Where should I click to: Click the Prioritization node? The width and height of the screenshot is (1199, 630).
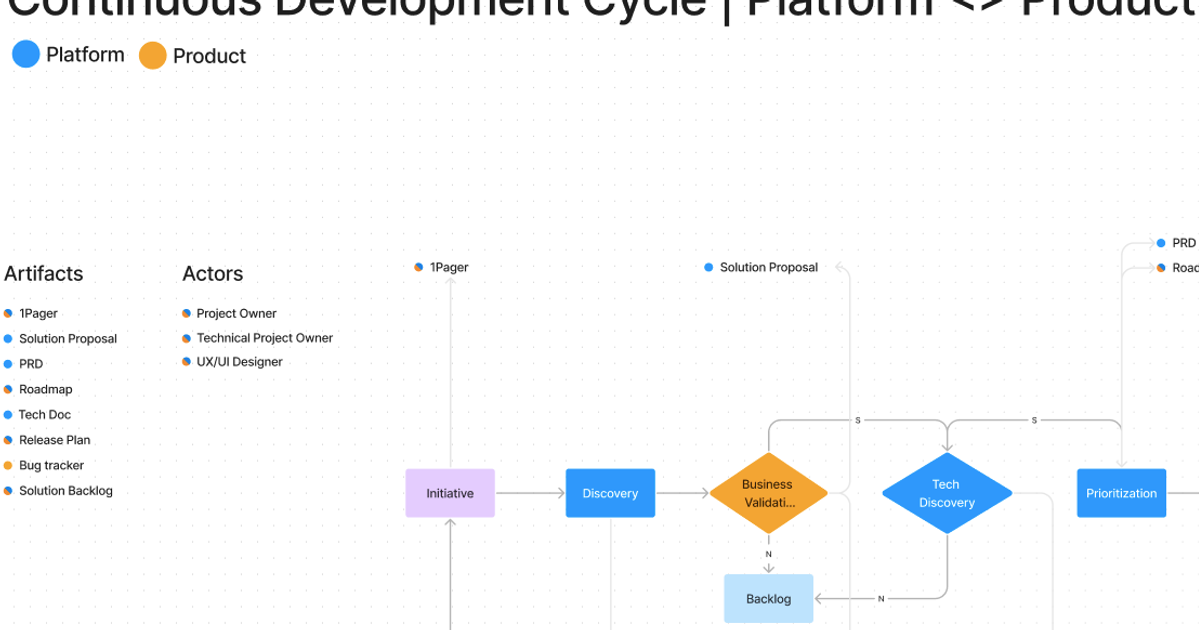tap(1121, 493)
